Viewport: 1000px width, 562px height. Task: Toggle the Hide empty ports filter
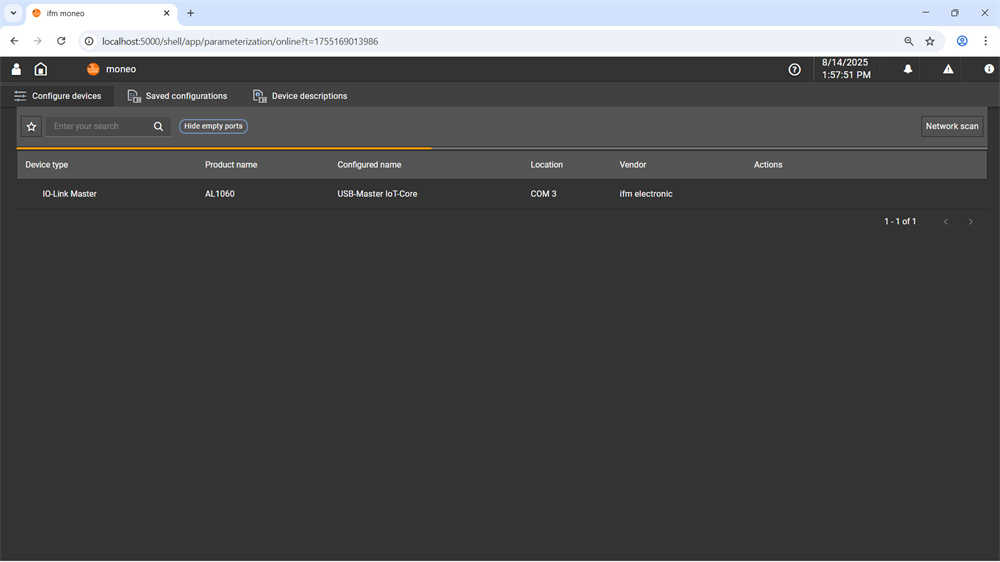(213, 126)
